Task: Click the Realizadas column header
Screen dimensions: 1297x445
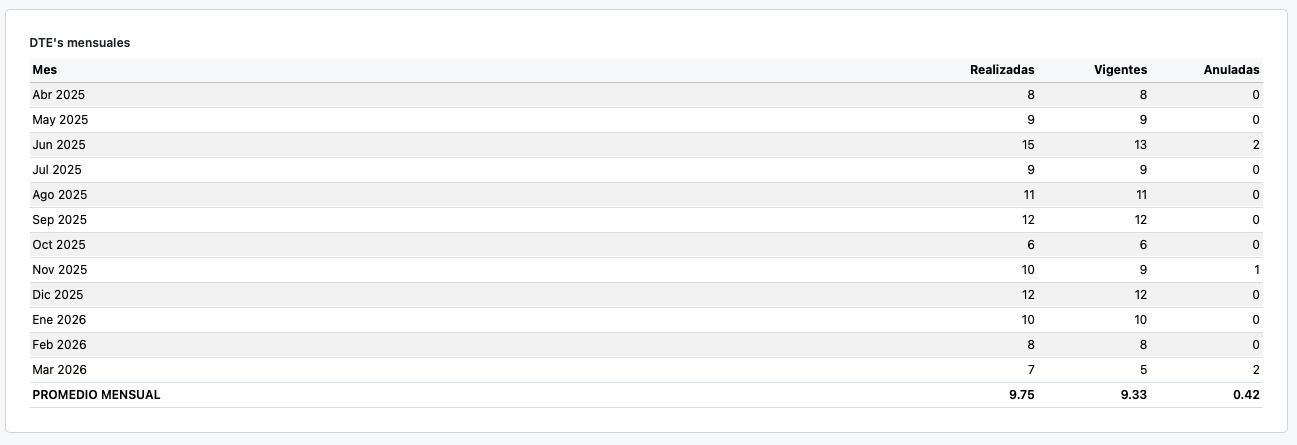Action: 1002,70
